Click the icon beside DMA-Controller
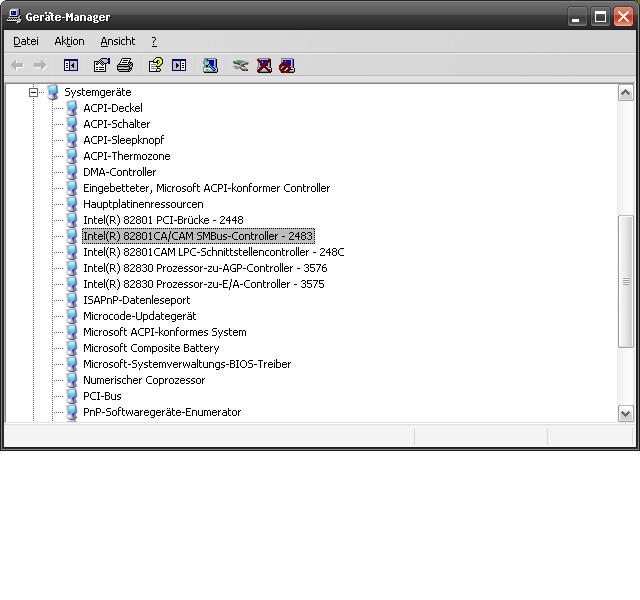This screenshot has height=600, width=640. pos(72,172)
